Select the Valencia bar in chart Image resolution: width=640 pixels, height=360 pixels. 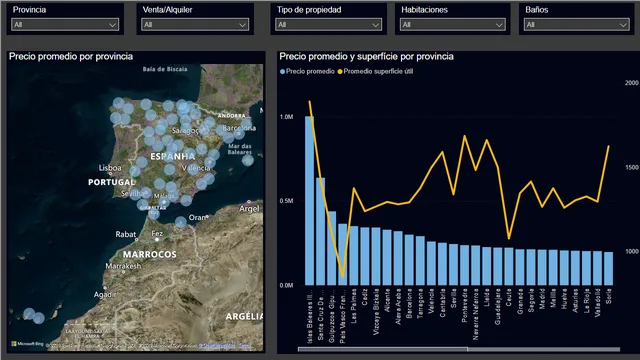(431, 263)
